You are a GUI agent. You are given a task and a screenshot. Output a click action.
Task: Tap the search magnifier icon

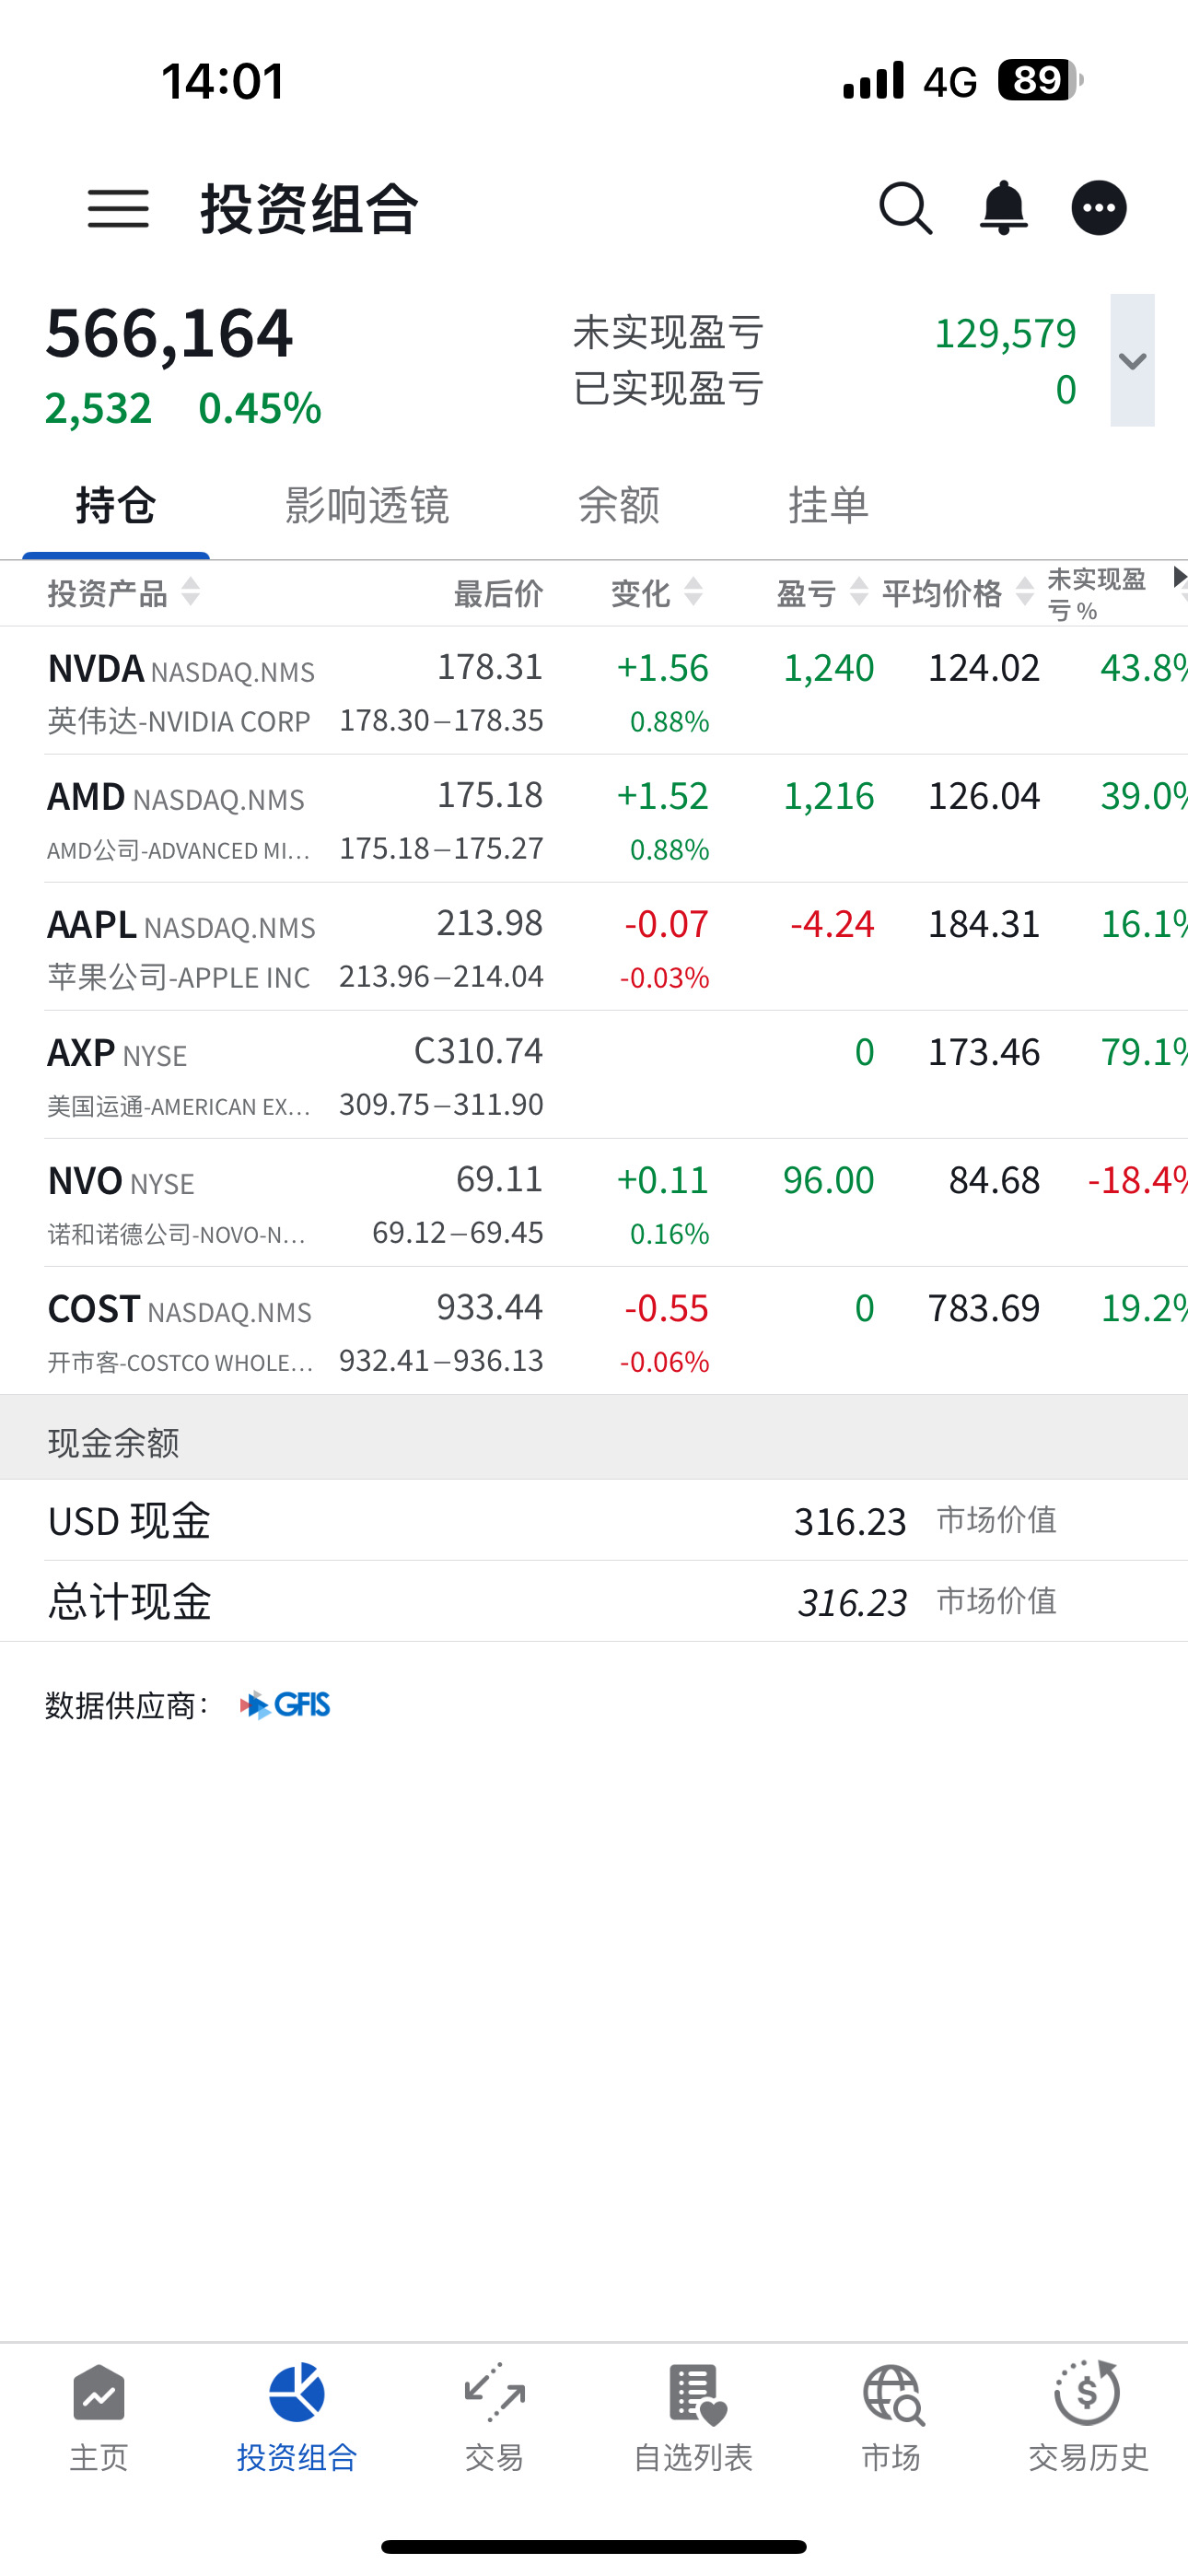coord(906,208)
